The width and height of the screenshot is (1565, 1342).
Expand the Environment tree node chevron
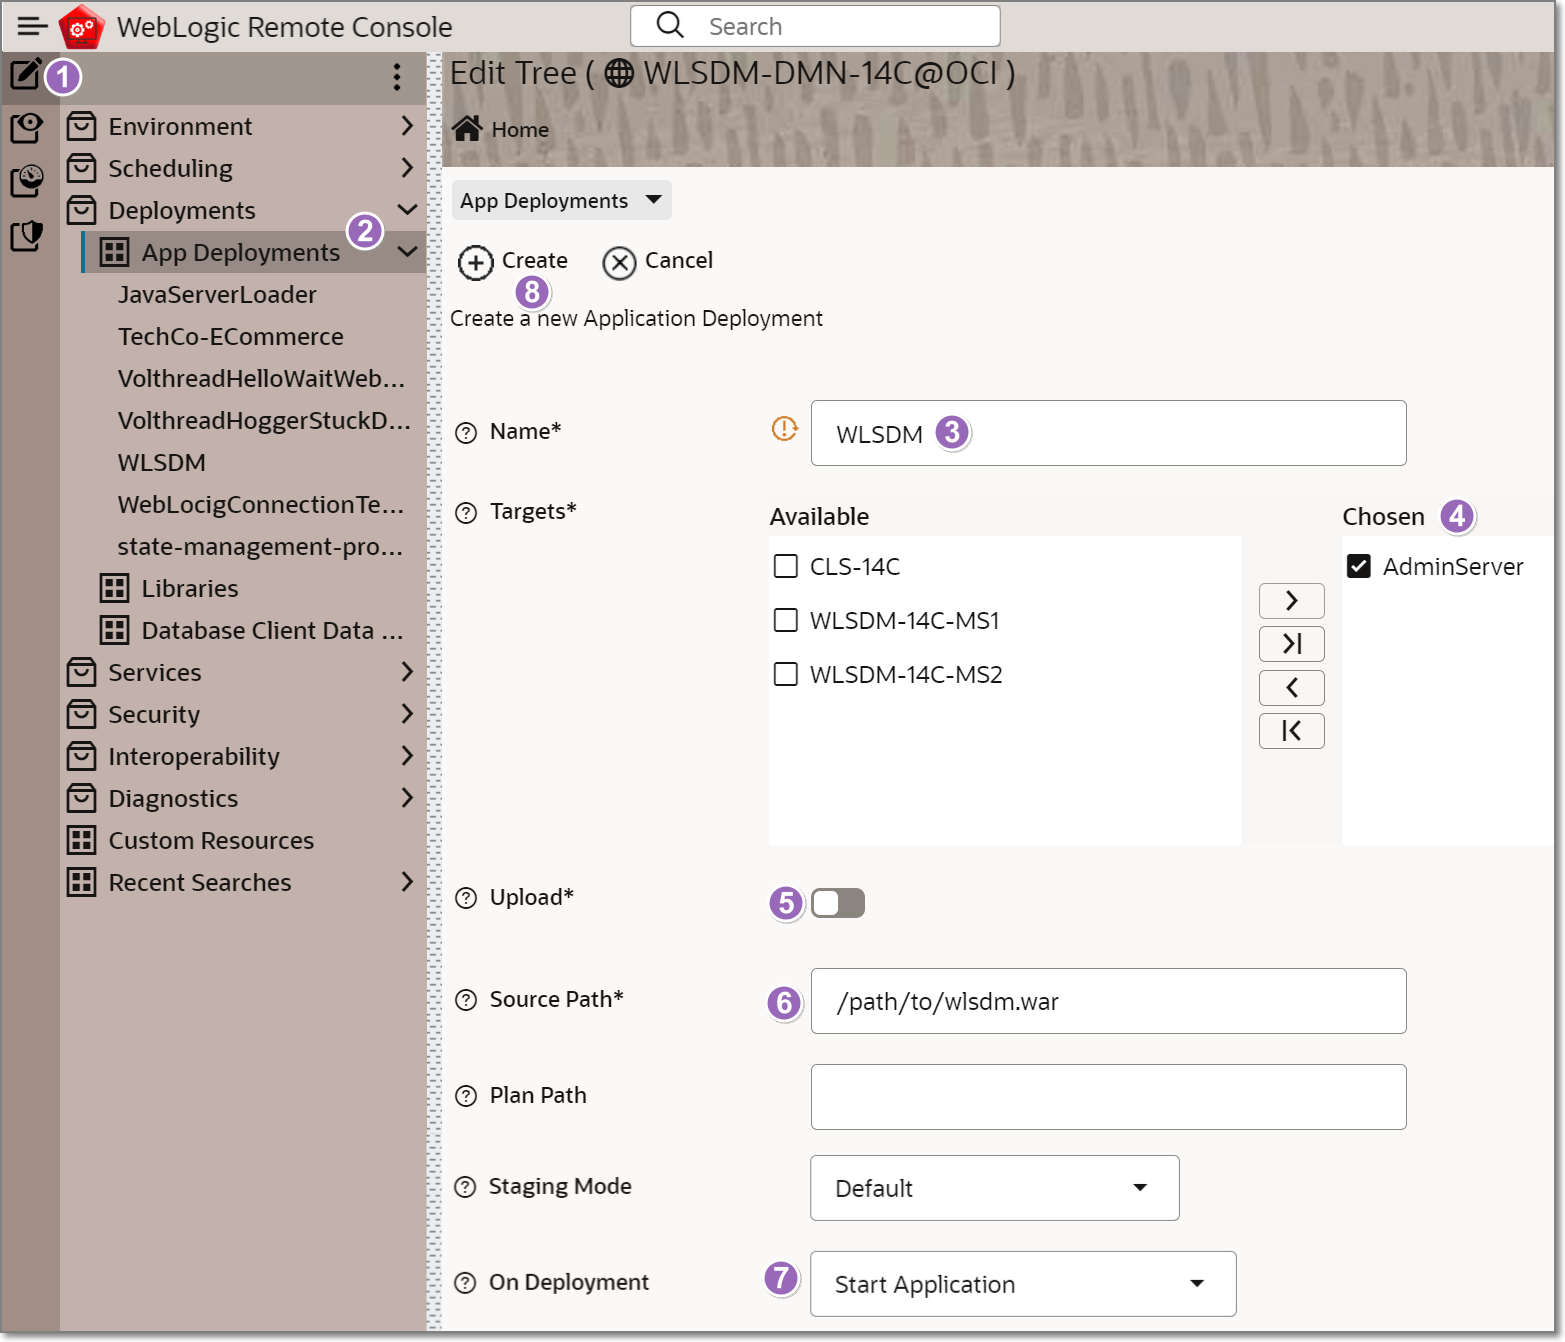pyautogui.click(x=407, y=126)
